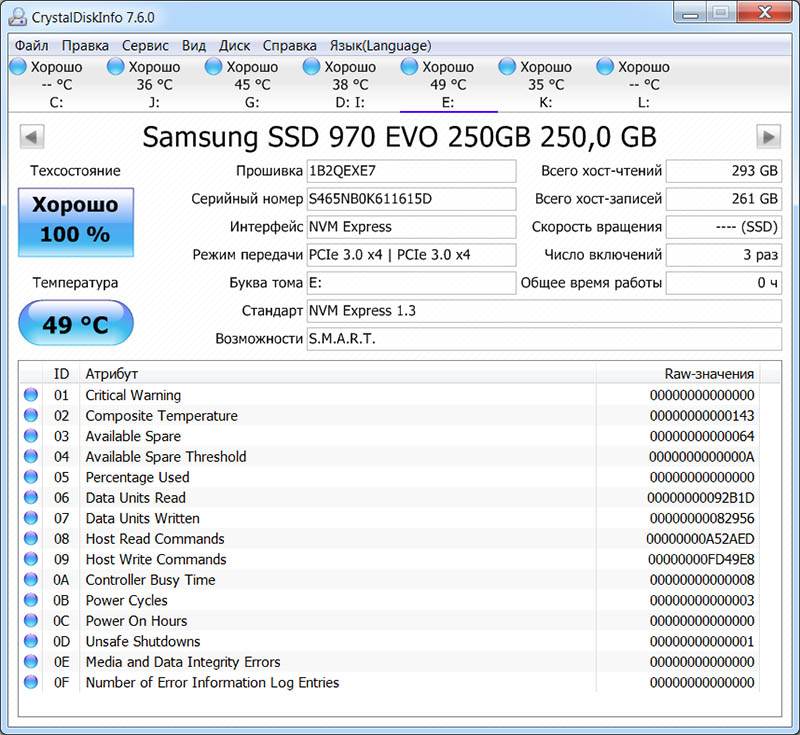Click total working time value 0 ч
The height and width of the screenshot is (735, 800).
tap(723, 283)
